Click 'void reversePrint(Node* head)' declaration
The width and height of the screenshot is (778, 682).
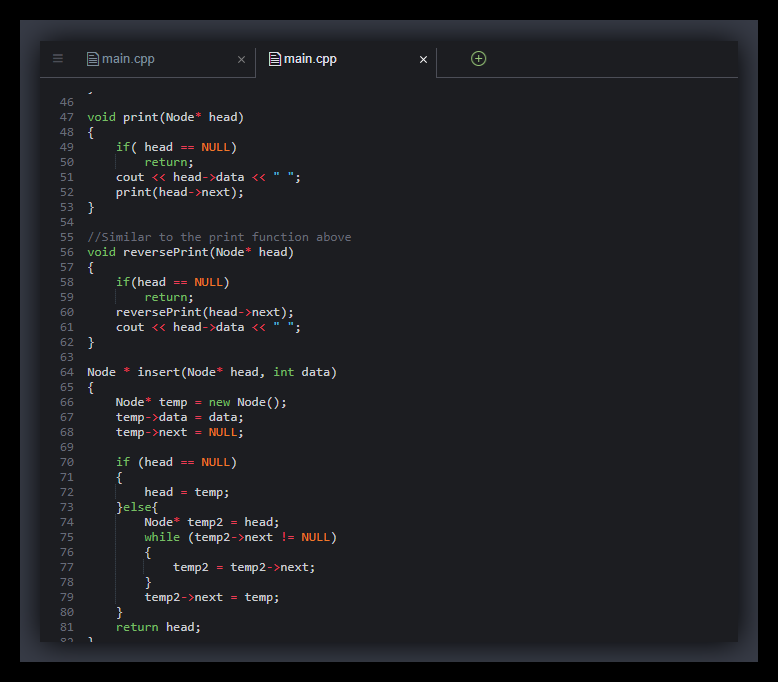click(191, 252)
